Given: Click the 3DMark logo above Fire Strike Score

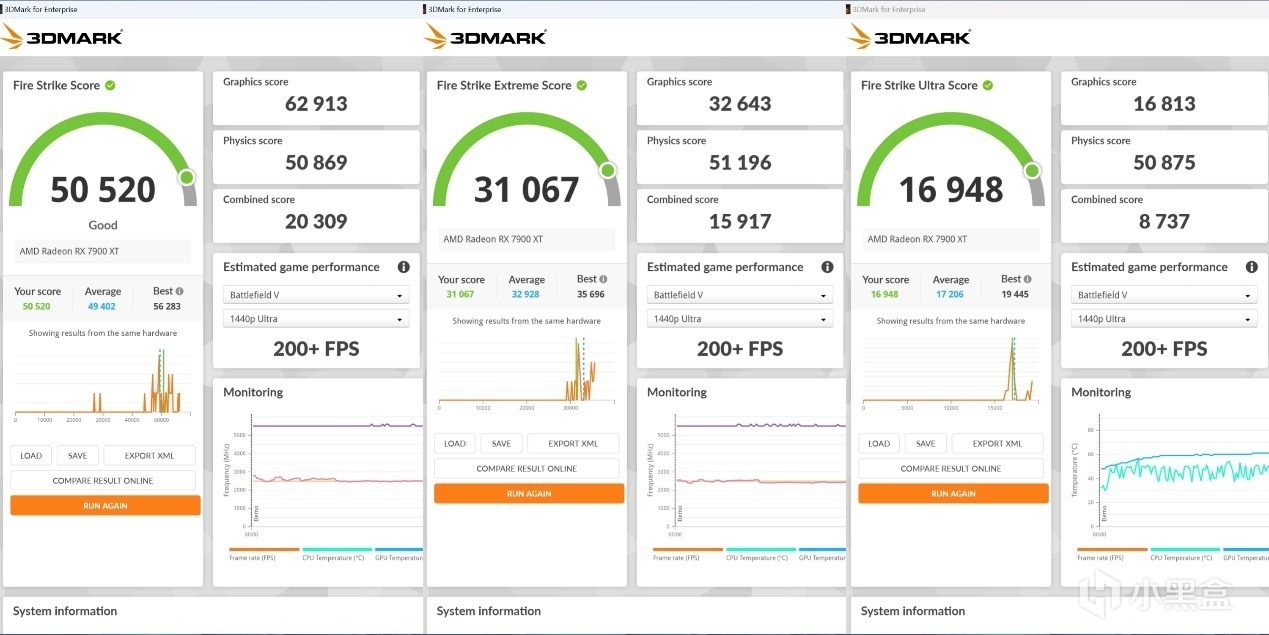Looking at the screenshot, I should pyautogui.click(x=62, y=37).
